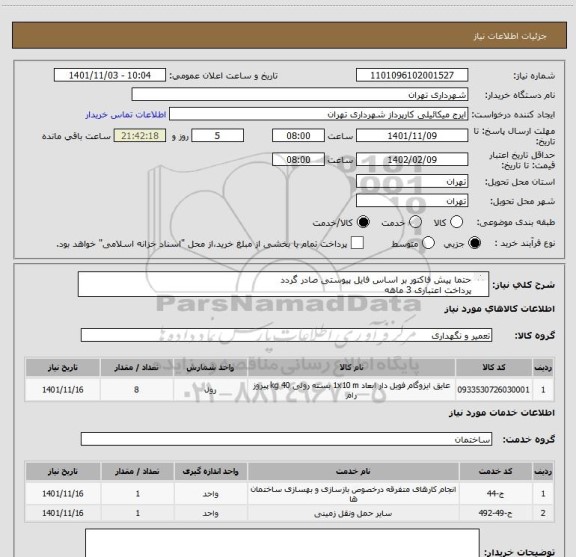Select the خدمت radio button
The height and width of the screenshot is (557, 576).
tap(415, 222)
